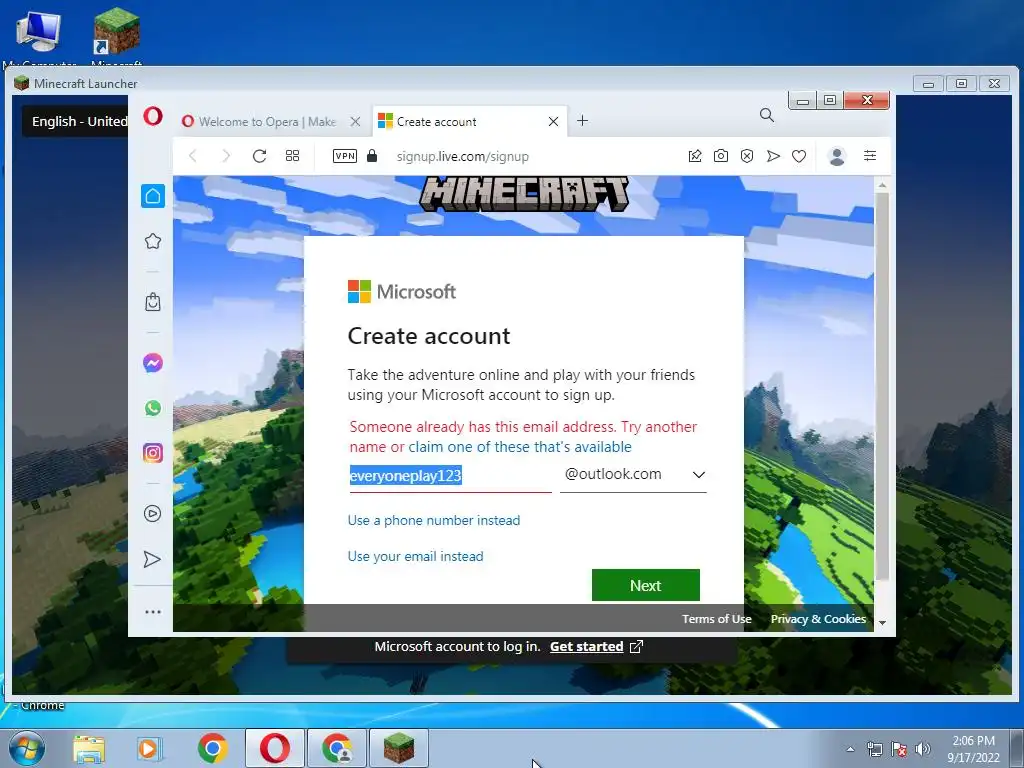The height and width of the screenshot is (768, 1024).
Task: Open Google Chrome from the taskbar
Action: pyautogui.click(x=212, y=749)
